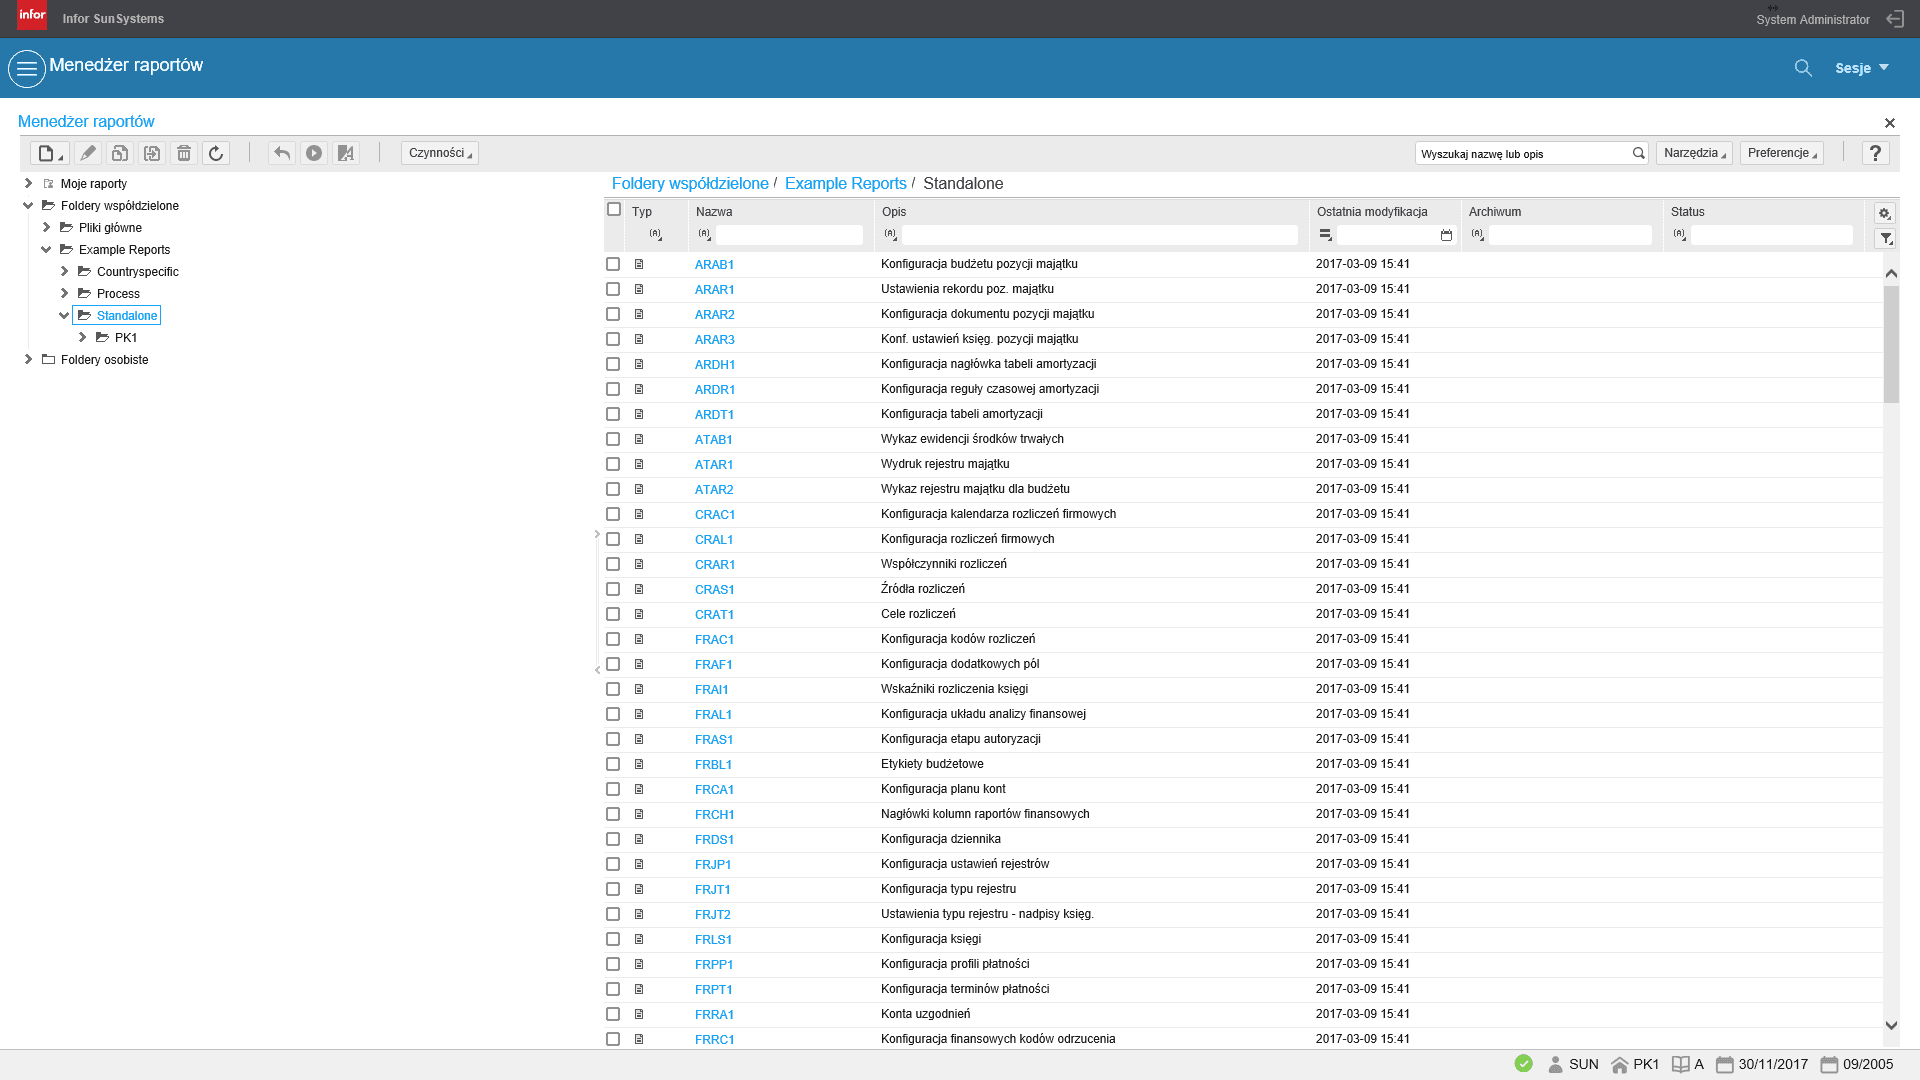Tick the CRAC1 row checkbox

pyautogui.click(x=613, y=514)
